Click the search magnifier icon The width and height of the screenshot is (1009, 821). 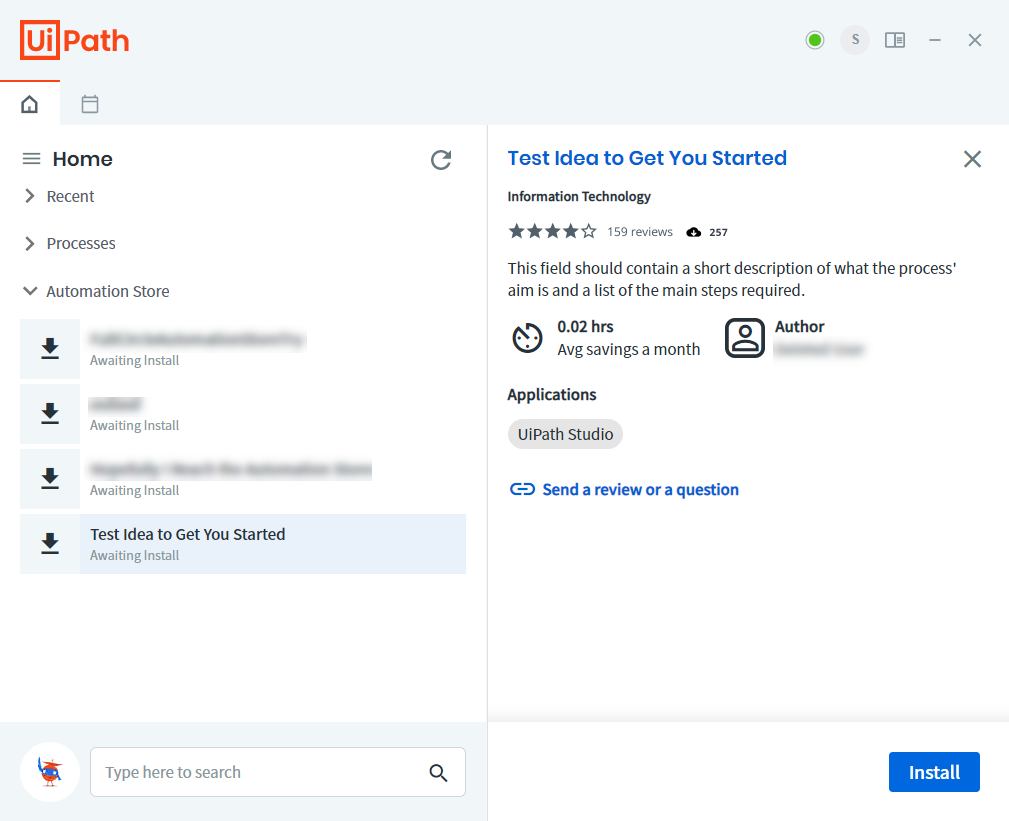438,772
